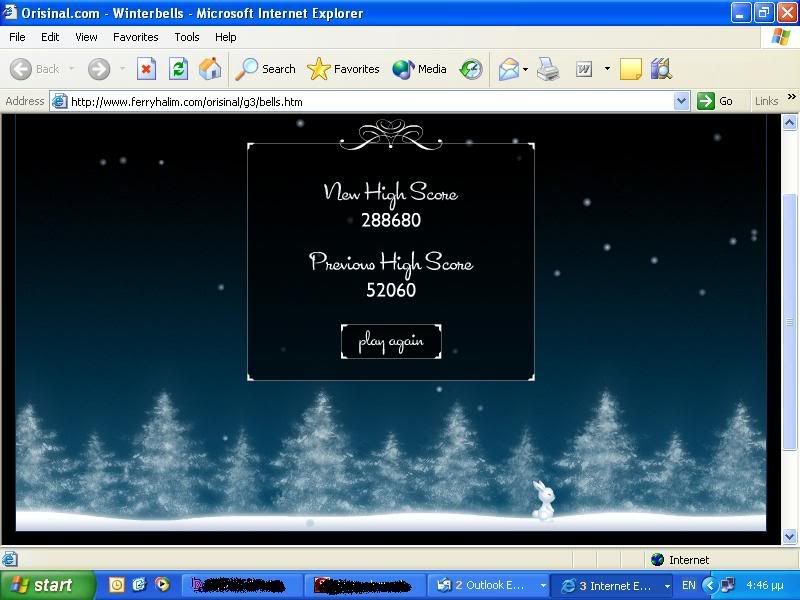Image resolution: width=800 pixels, height=600 pixels.
Task: Expand the Forward history dropdown arrow
Action: click(x=122, y=69)
